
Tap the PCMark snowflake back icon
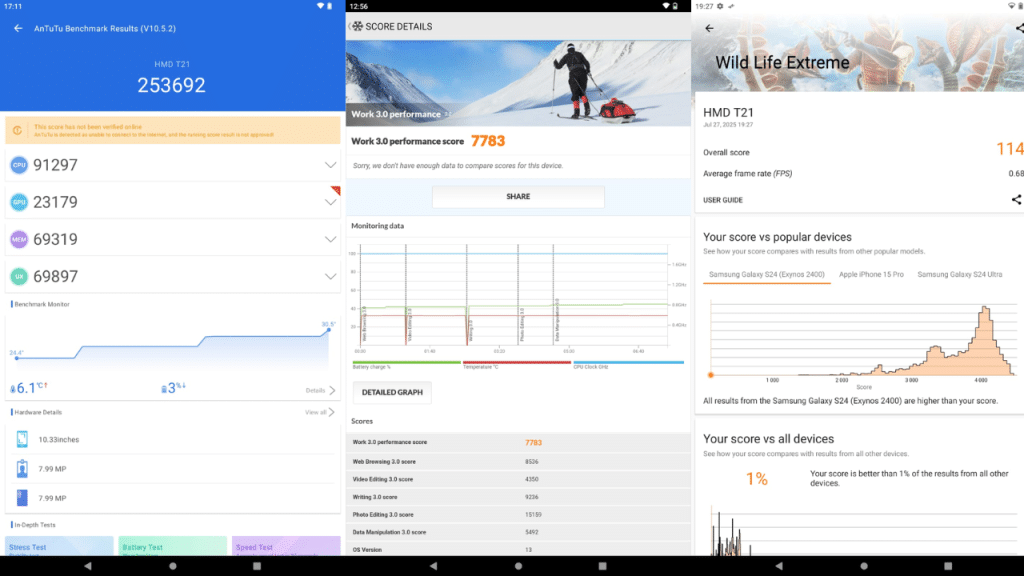[357, 26]
